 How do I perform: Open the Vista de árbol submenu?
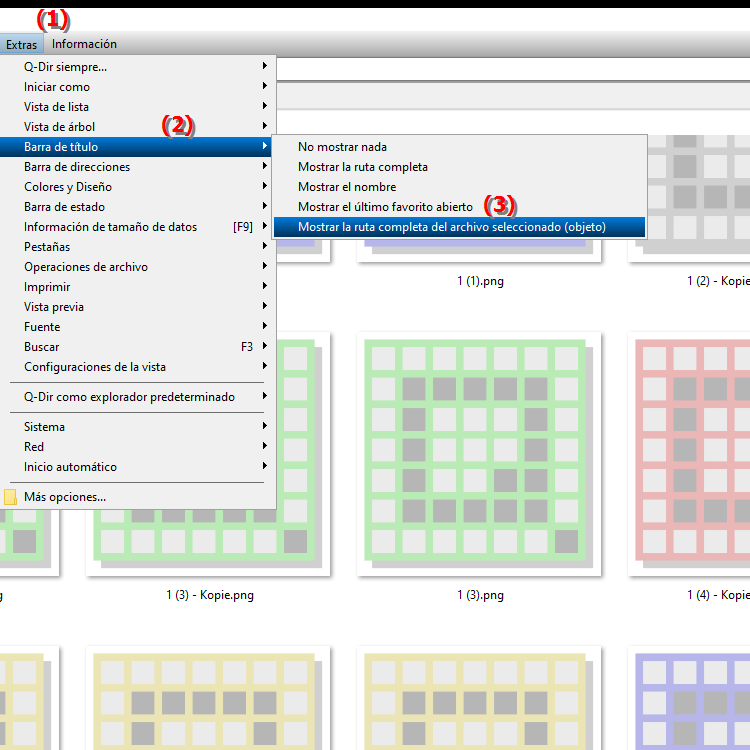(x=138, y=127)
